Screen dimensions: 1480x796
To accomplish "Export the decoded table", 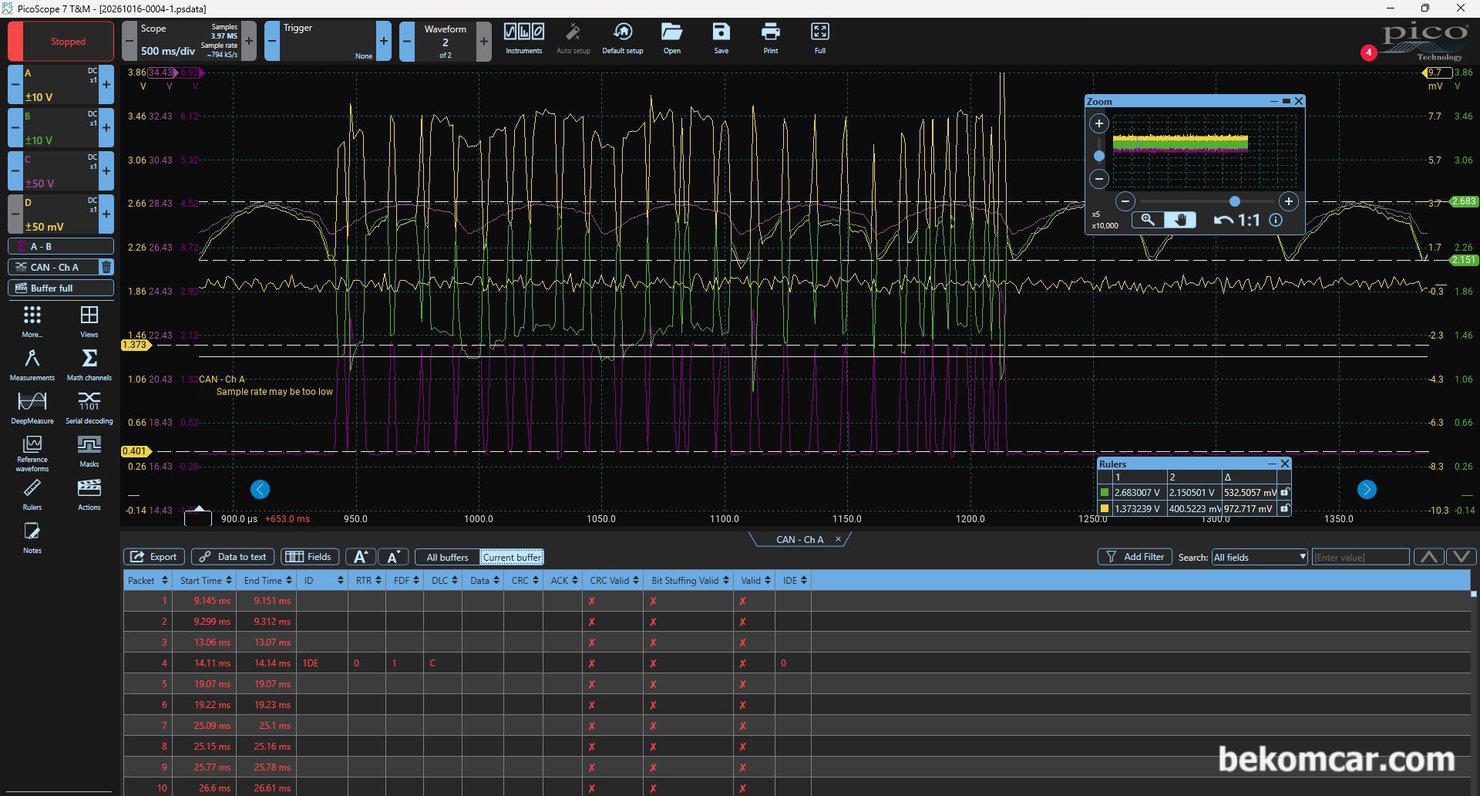I will pyautogui.click(x=154, y=557).
